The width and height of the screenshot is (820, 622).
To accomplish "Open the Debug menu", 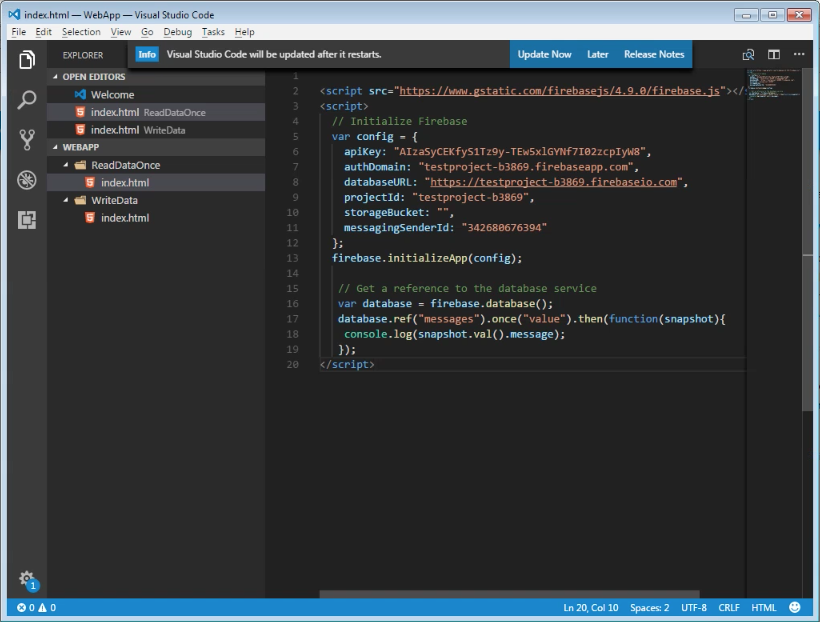I will 177,32.
